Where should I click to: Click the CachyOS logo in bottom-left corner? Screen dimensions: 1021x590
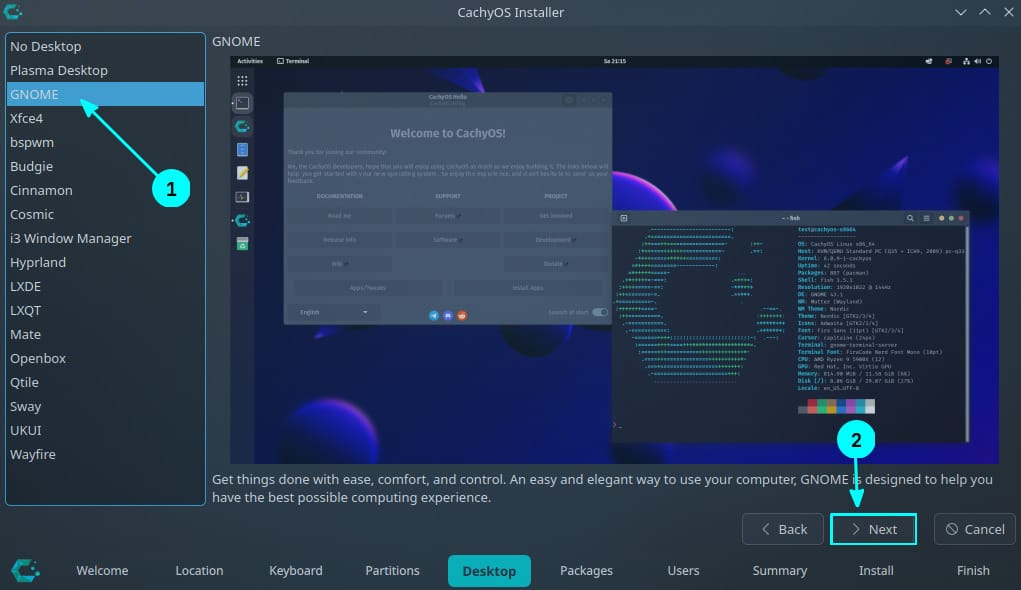click(x=26, y=570)
